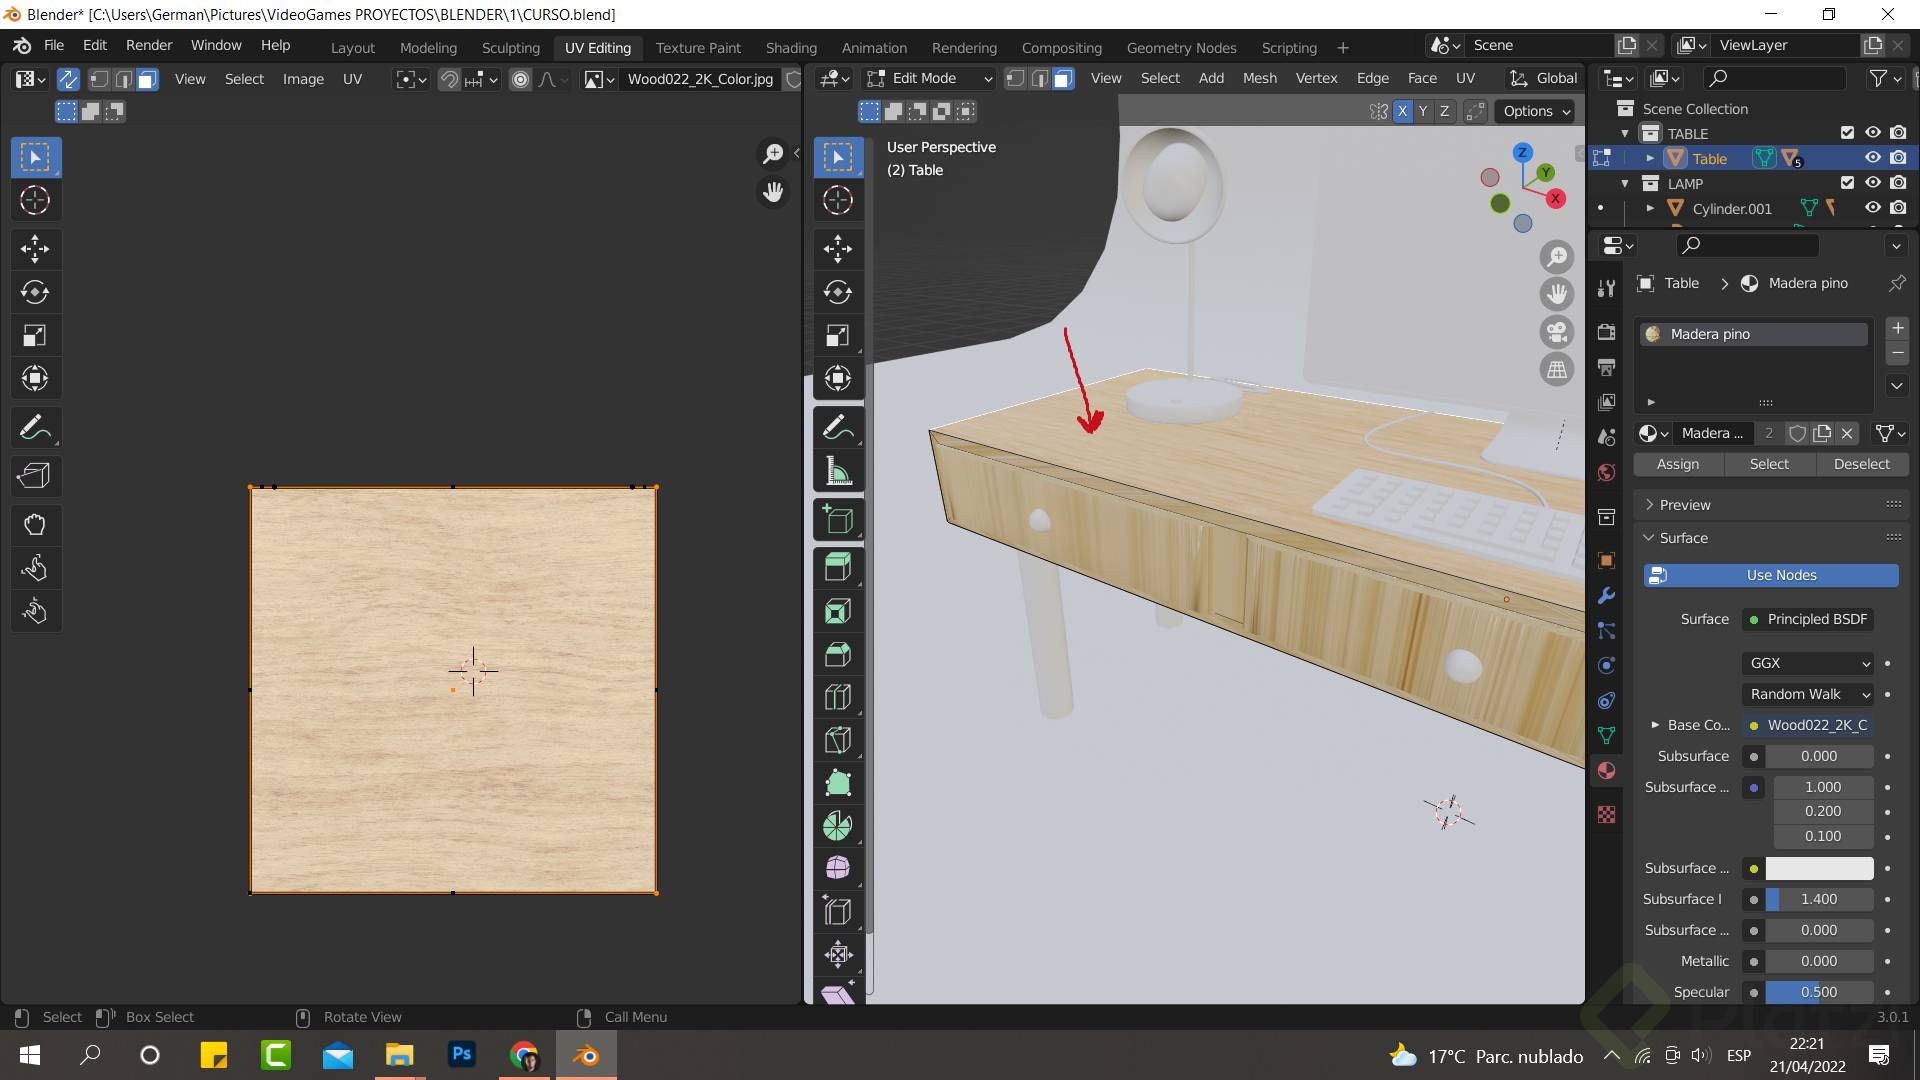1920x1080 pixels.
Task: Launch Photoshop from the taskbar
Action: pos(461,1055)
